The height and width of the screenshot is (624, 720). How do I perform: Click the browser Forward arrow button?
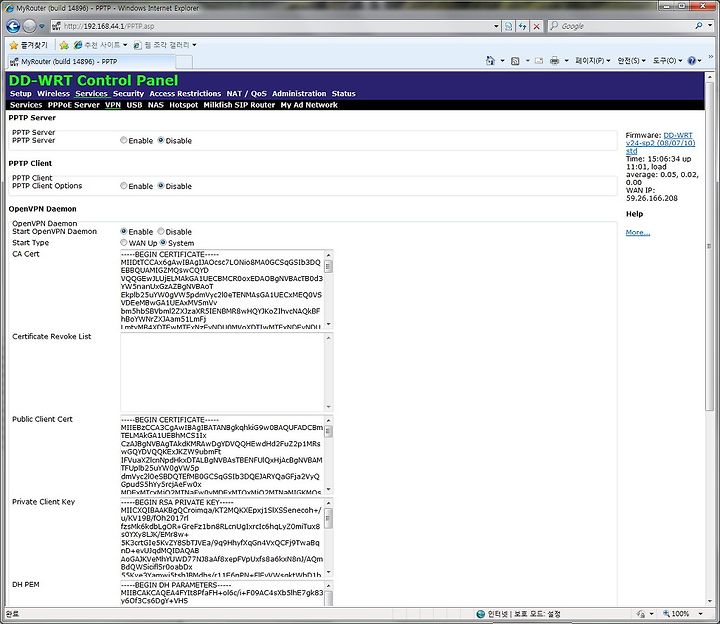click(29, 26)
